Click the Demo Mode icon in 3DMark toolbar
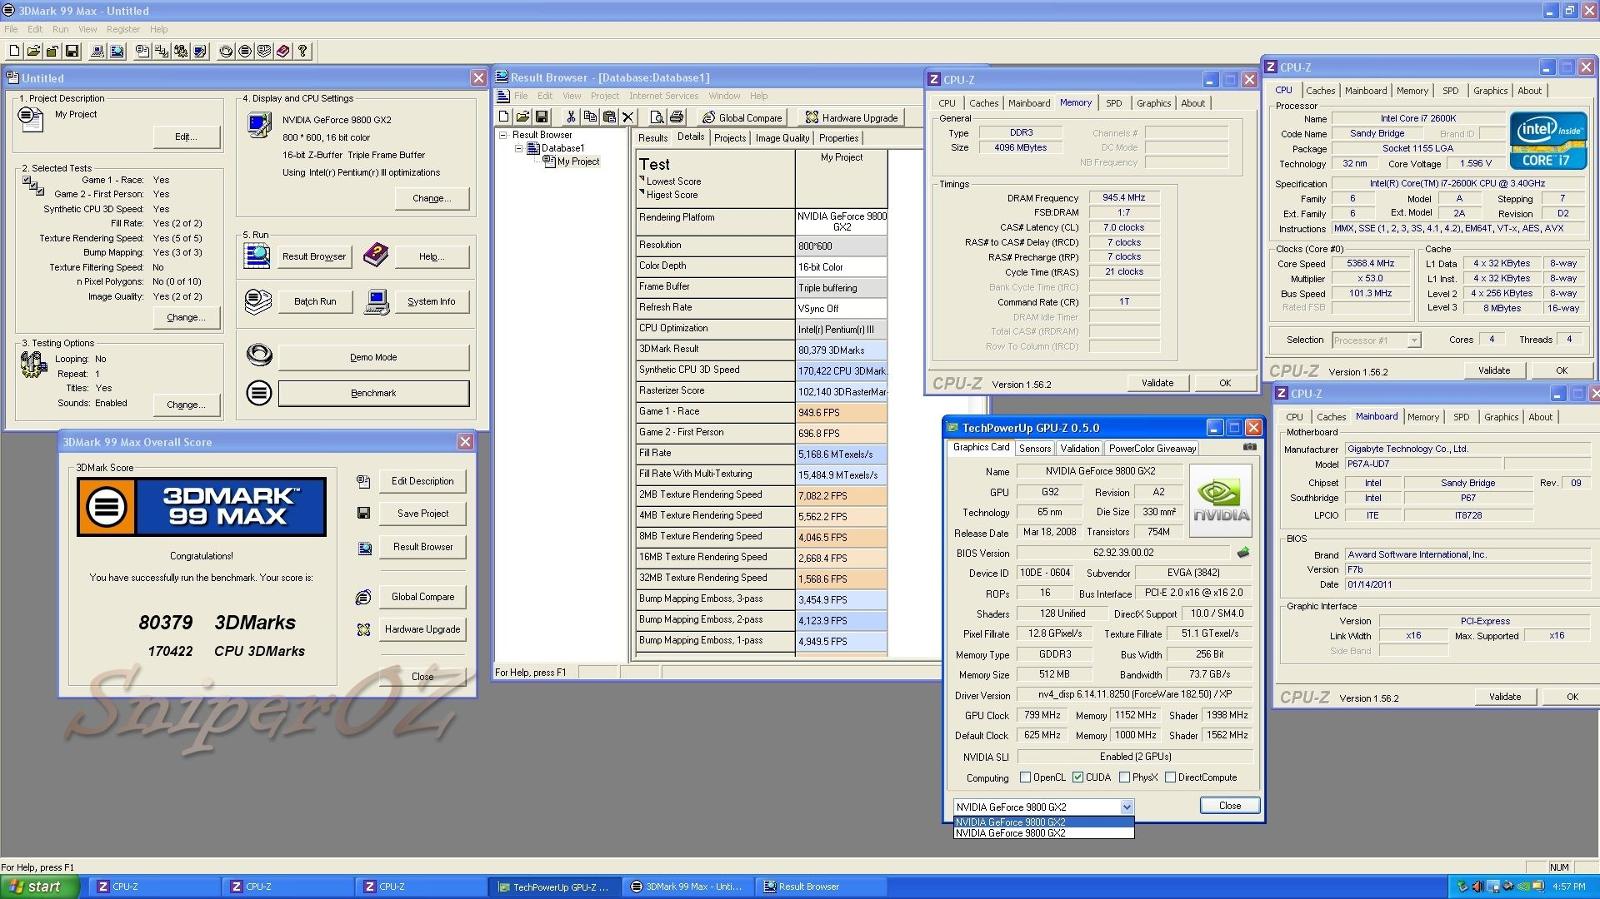This screenshot has width=1600, height=899. tap(226, 50)
